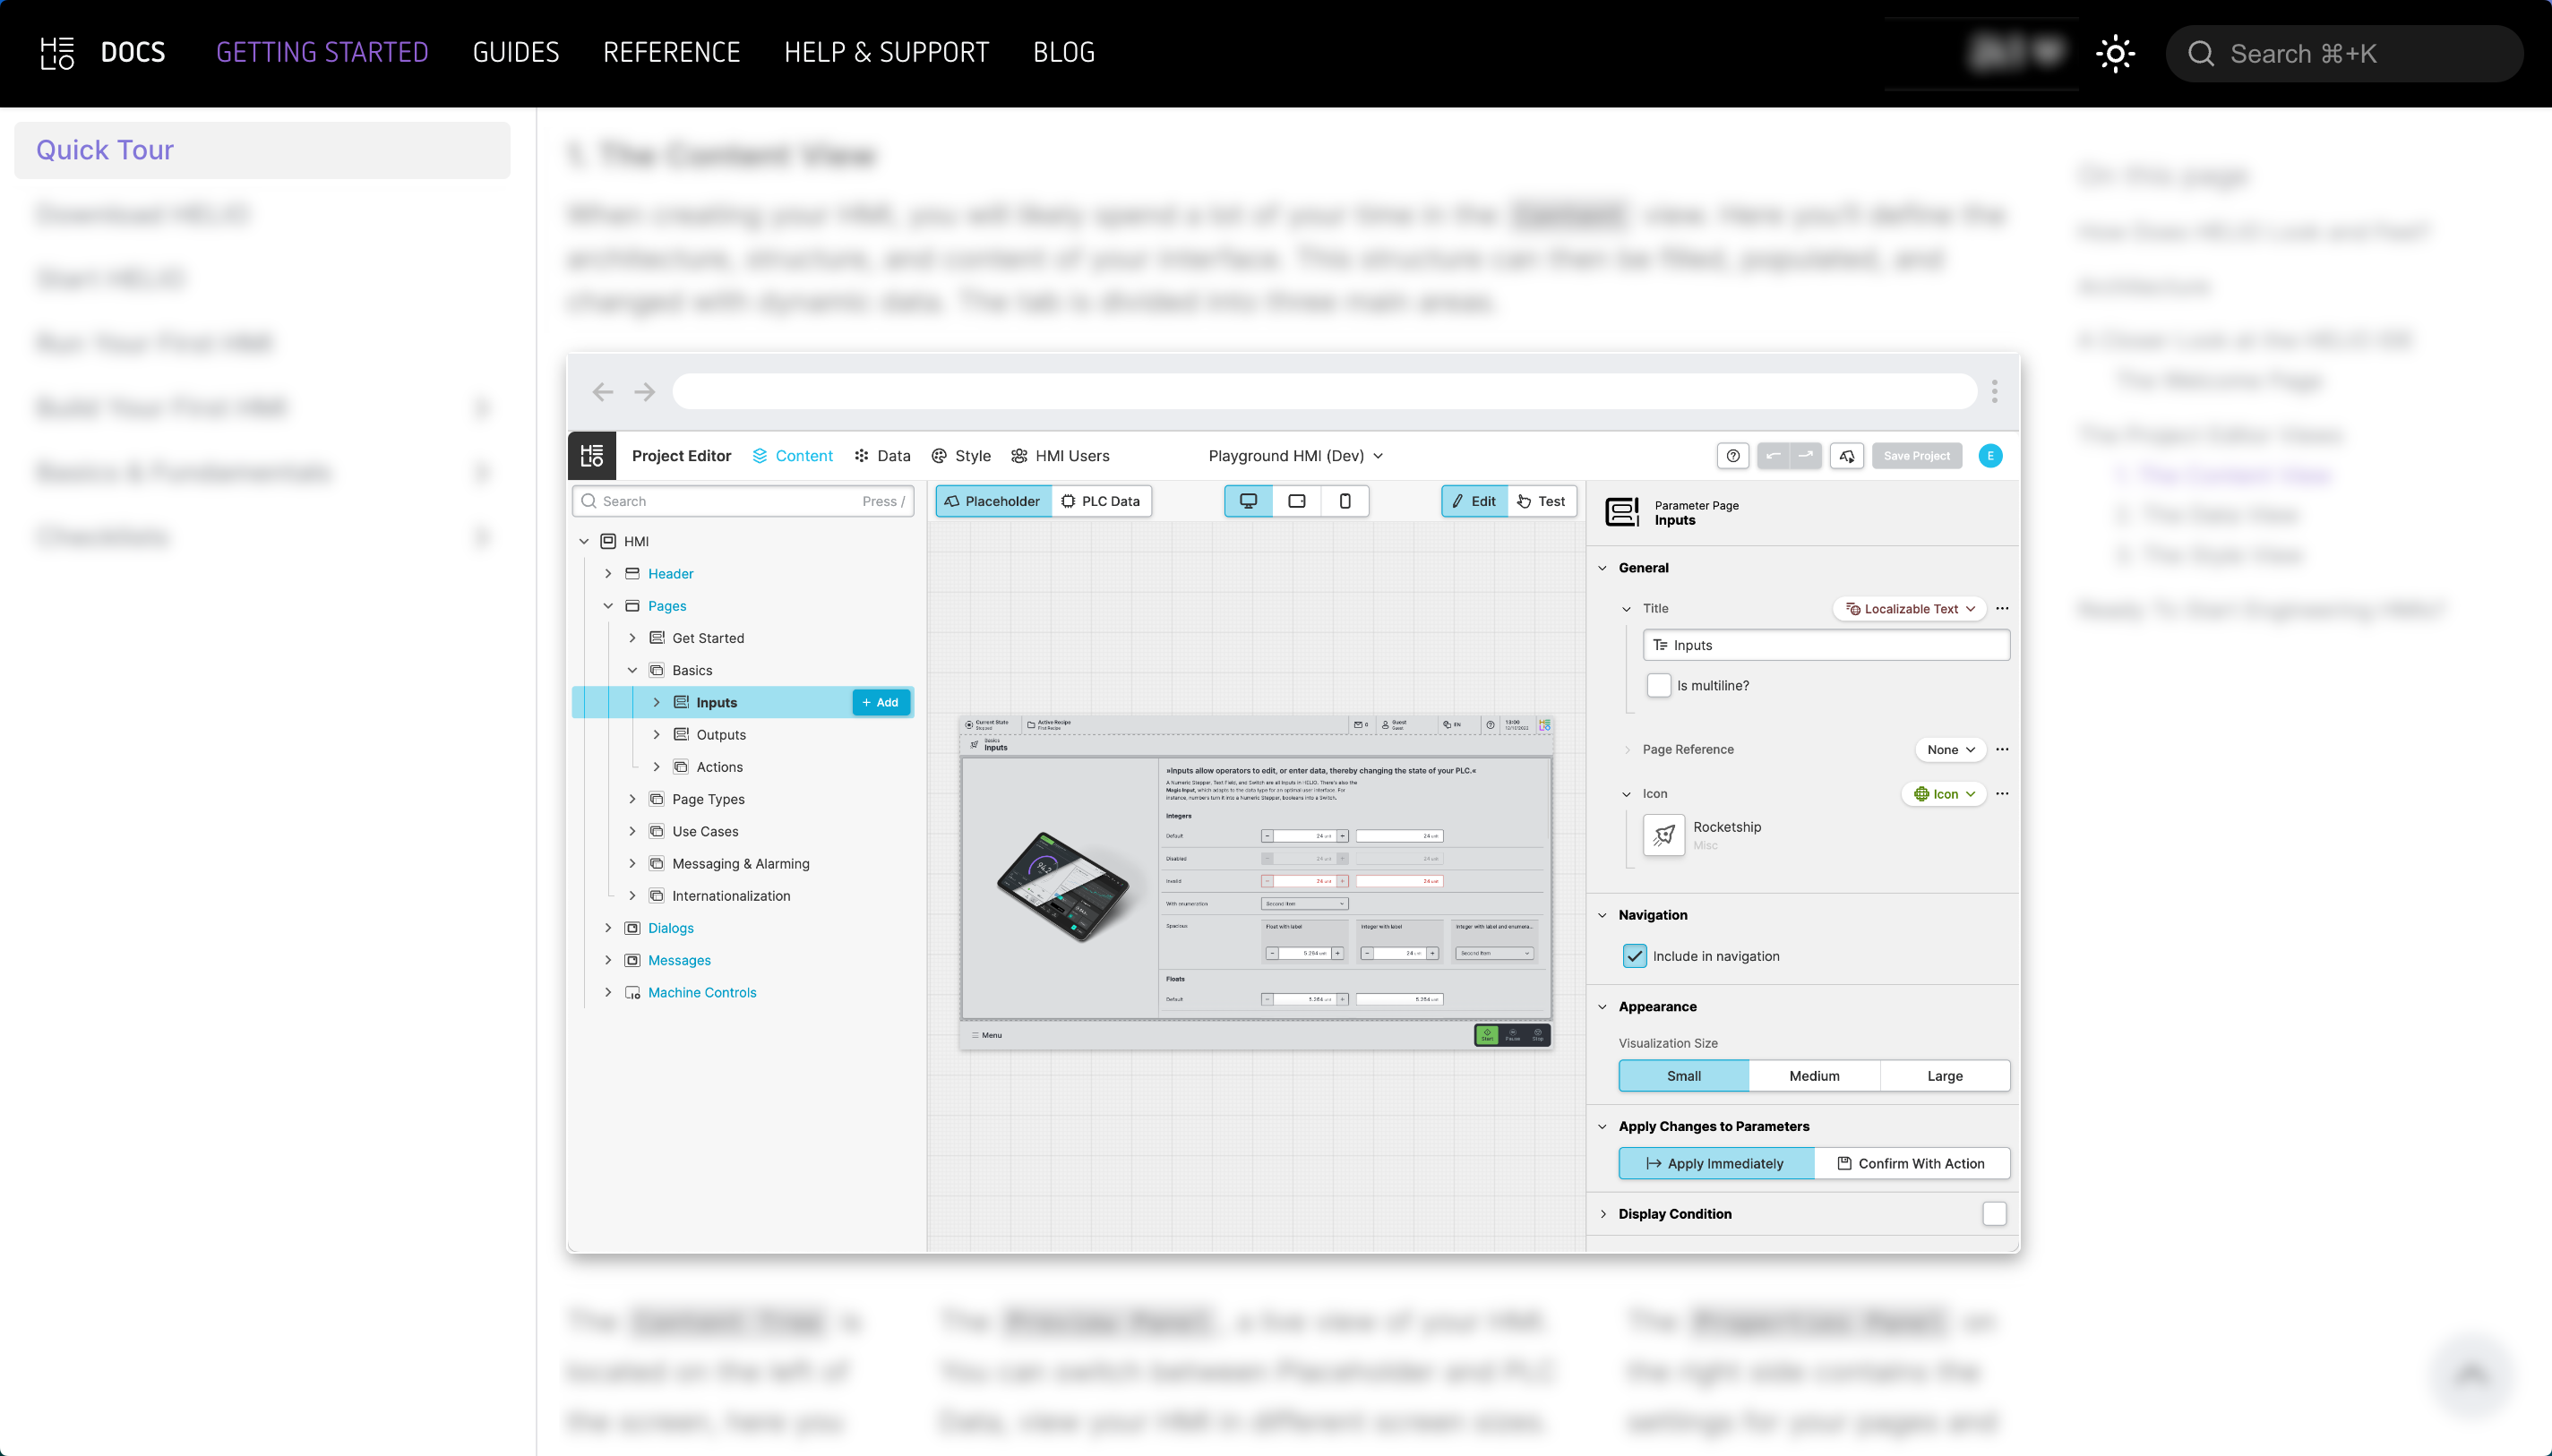Switch to the Data tab
The image size is (2552, 1456).
click(883, 456)
